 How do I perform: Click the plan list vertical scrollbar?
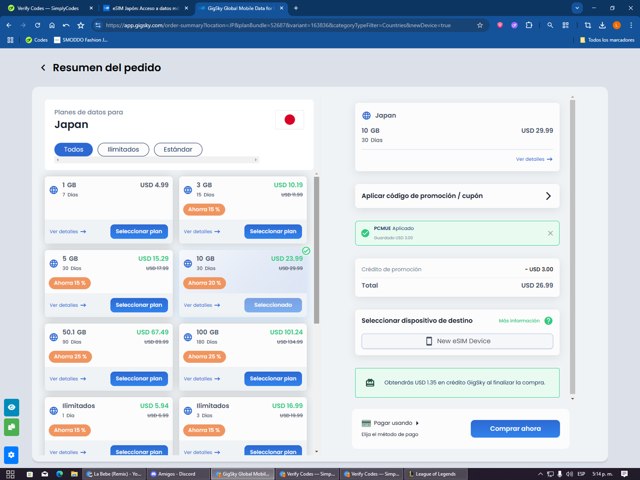click(x=316, y=250)
